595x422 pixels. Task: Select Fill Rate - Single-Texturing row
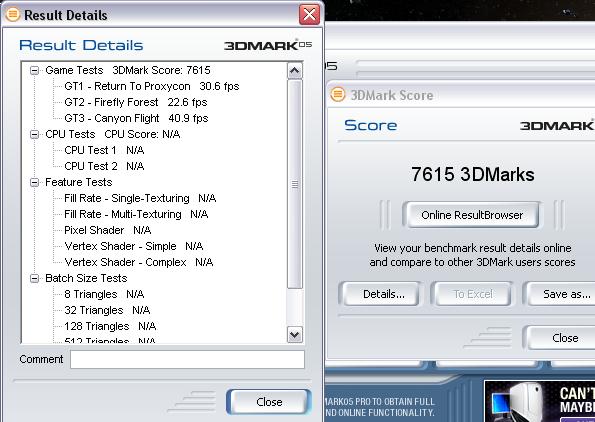140,198
